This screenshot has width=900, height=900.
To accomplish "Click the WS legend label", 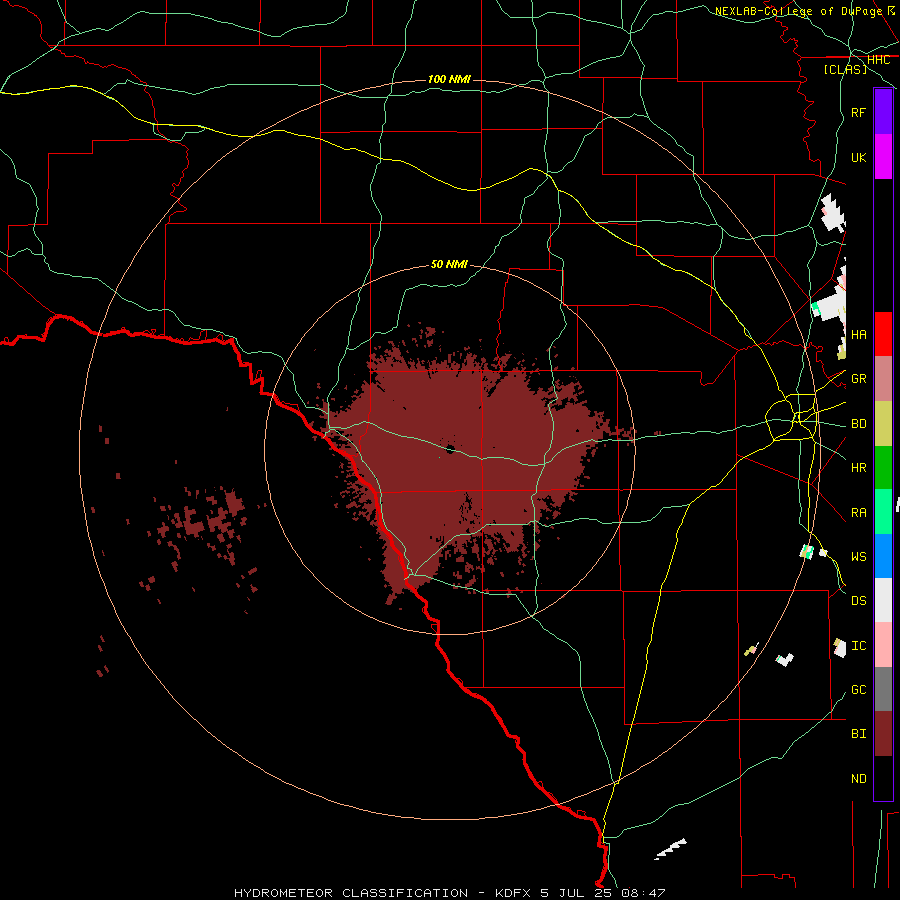I will (x=858, y=557).
